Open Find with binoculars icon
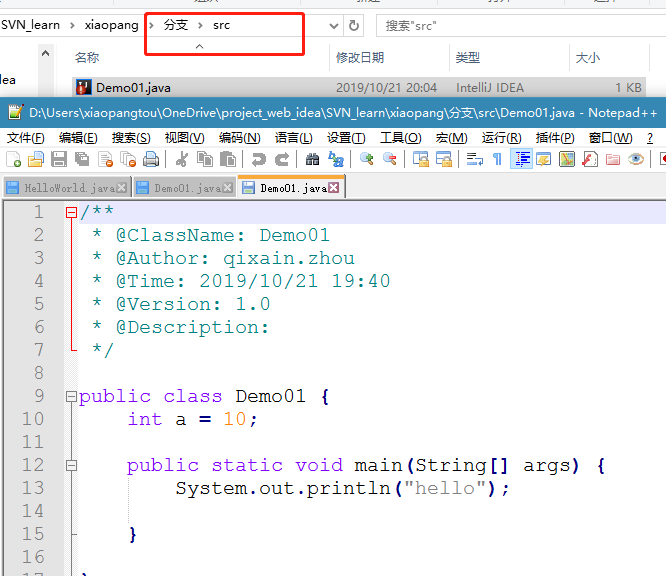The height and width of the screenshot is (576, 666). [312, 160]
